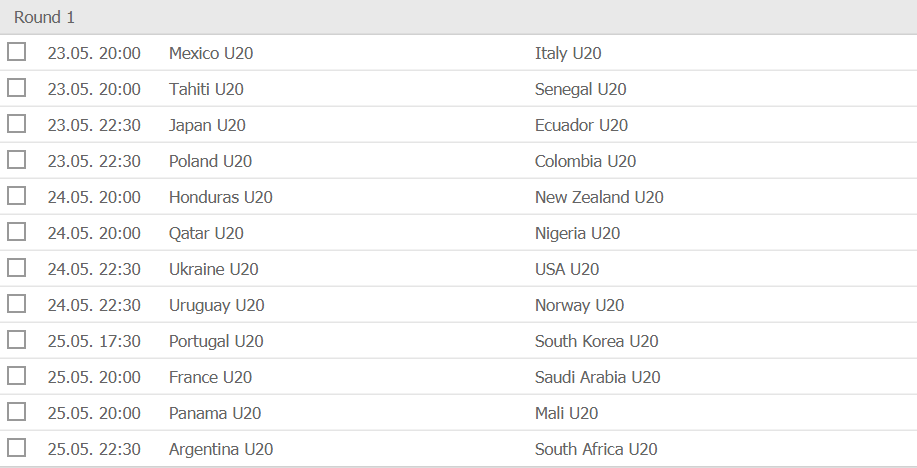Check the Mexico U20 vs Italy U20 match box
Viewport: 917px width, 468px height.
[x=16, y=51]
